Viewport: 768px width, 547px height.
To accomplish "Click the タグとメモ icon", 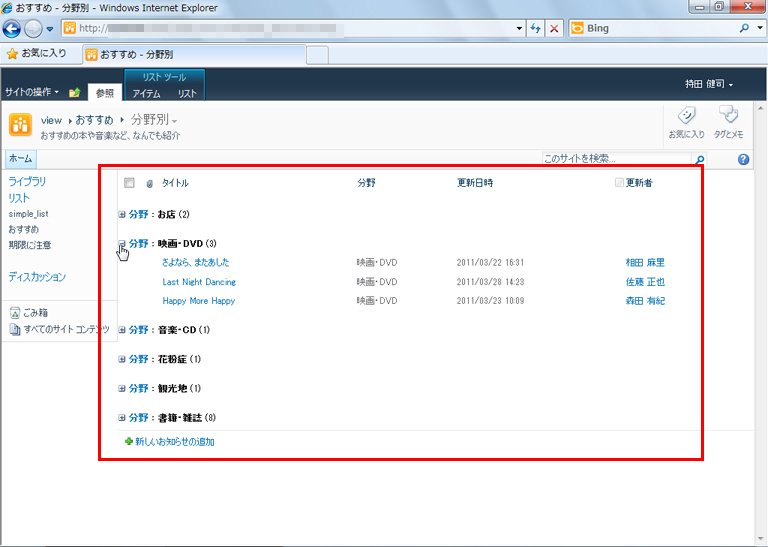I will [728, 121].
